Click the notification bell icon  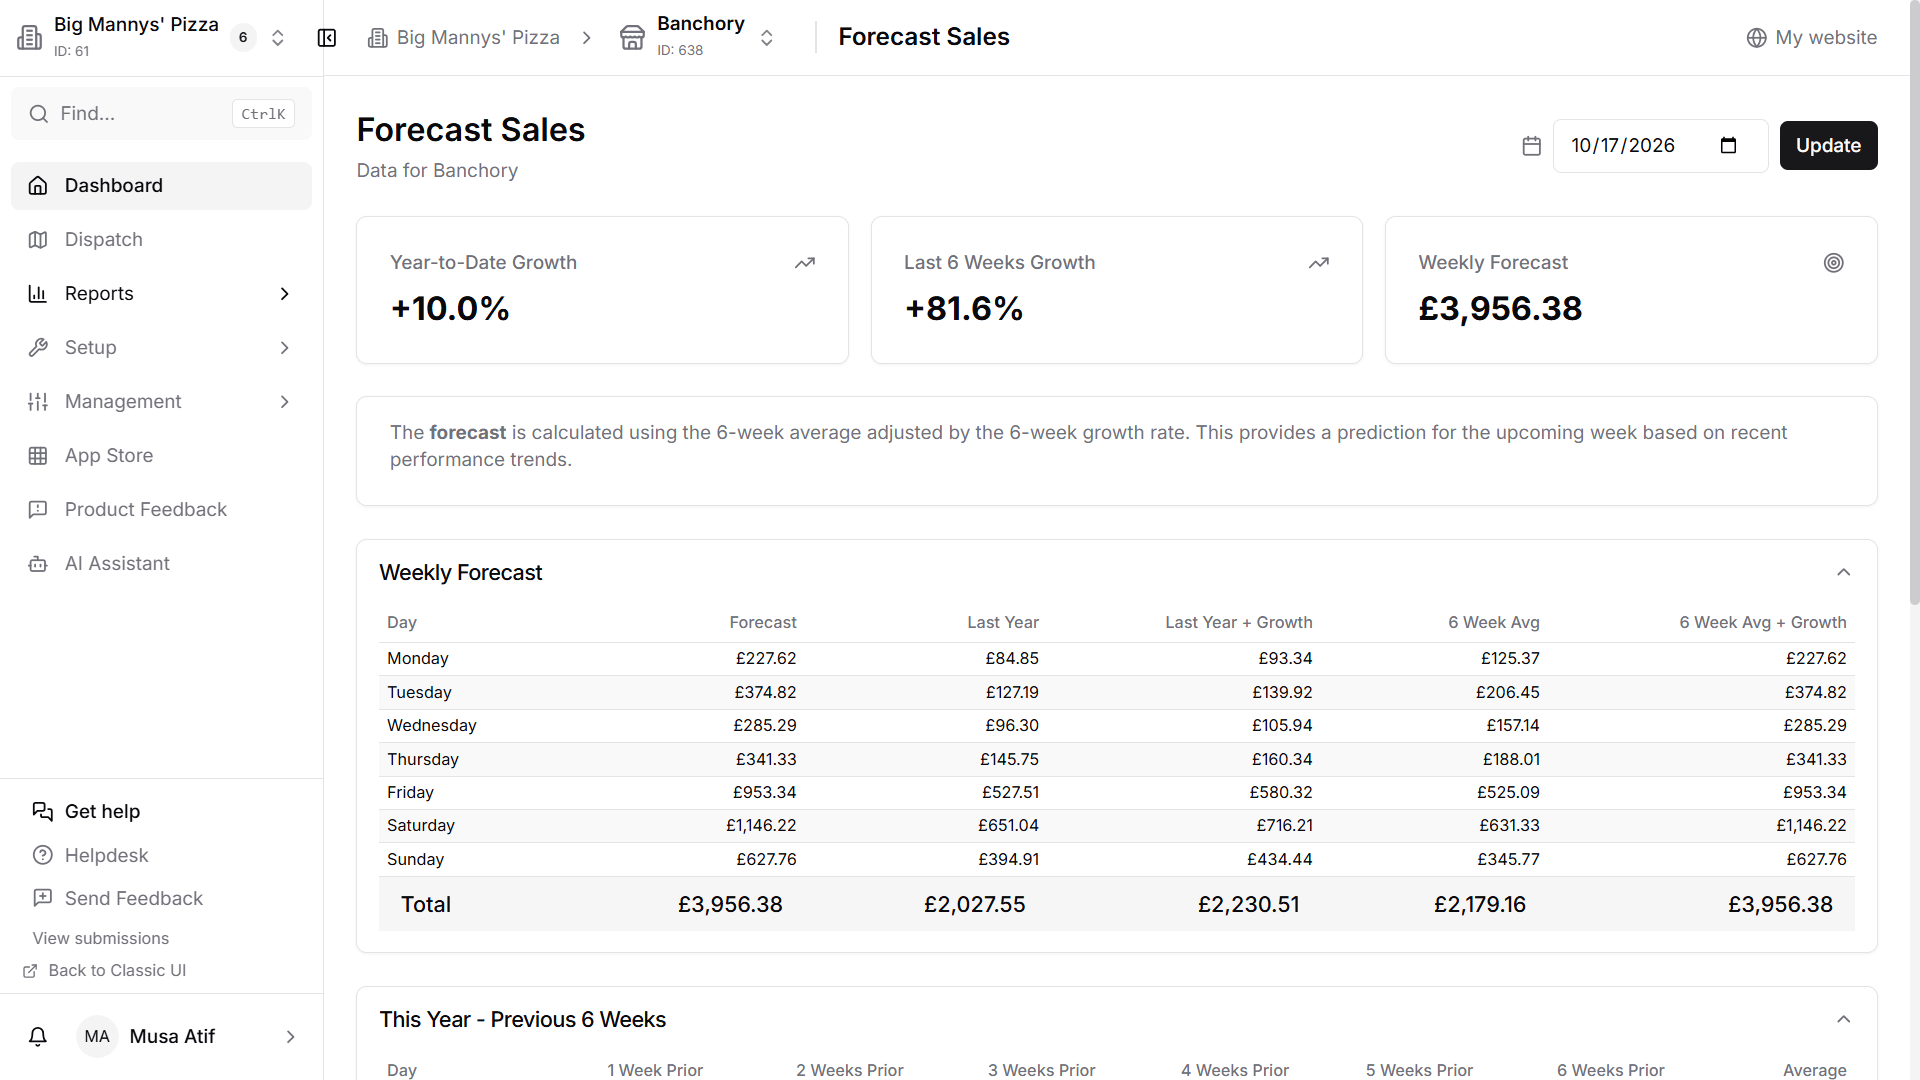tap(38, 1037)
